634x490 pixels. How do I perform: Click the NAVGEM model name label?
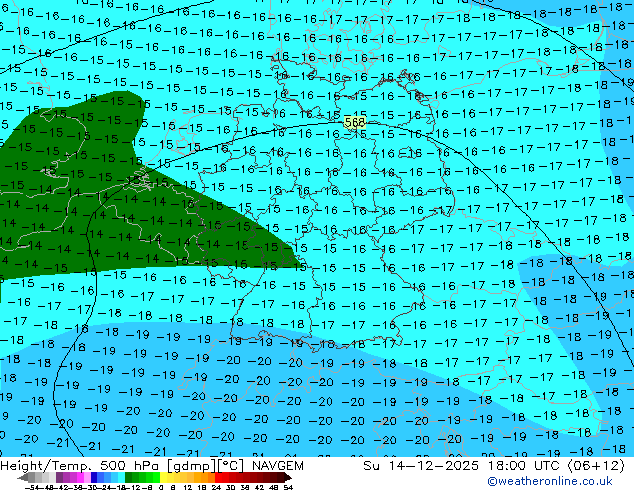277,466
